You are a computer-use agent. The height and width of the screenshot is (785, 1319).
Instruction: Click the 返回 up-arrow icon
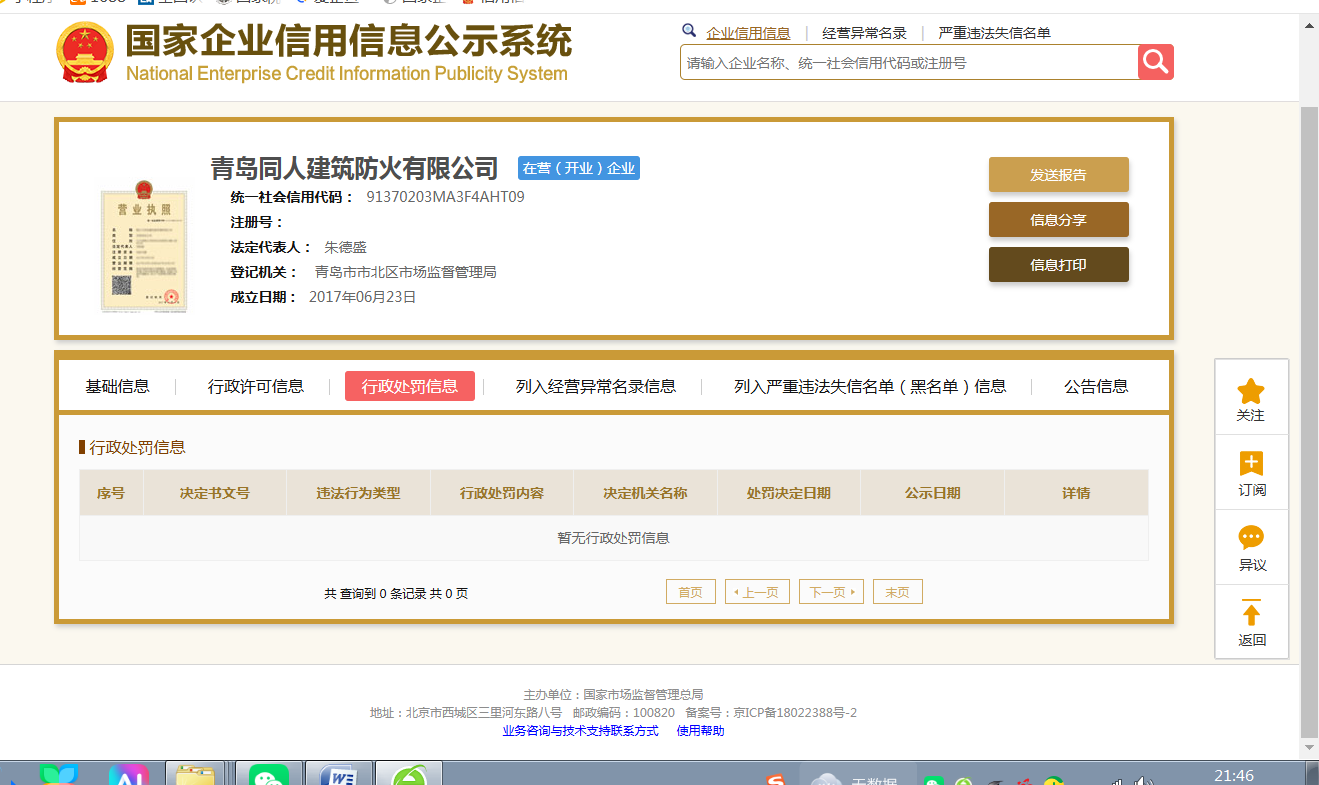coord(1251,613)
